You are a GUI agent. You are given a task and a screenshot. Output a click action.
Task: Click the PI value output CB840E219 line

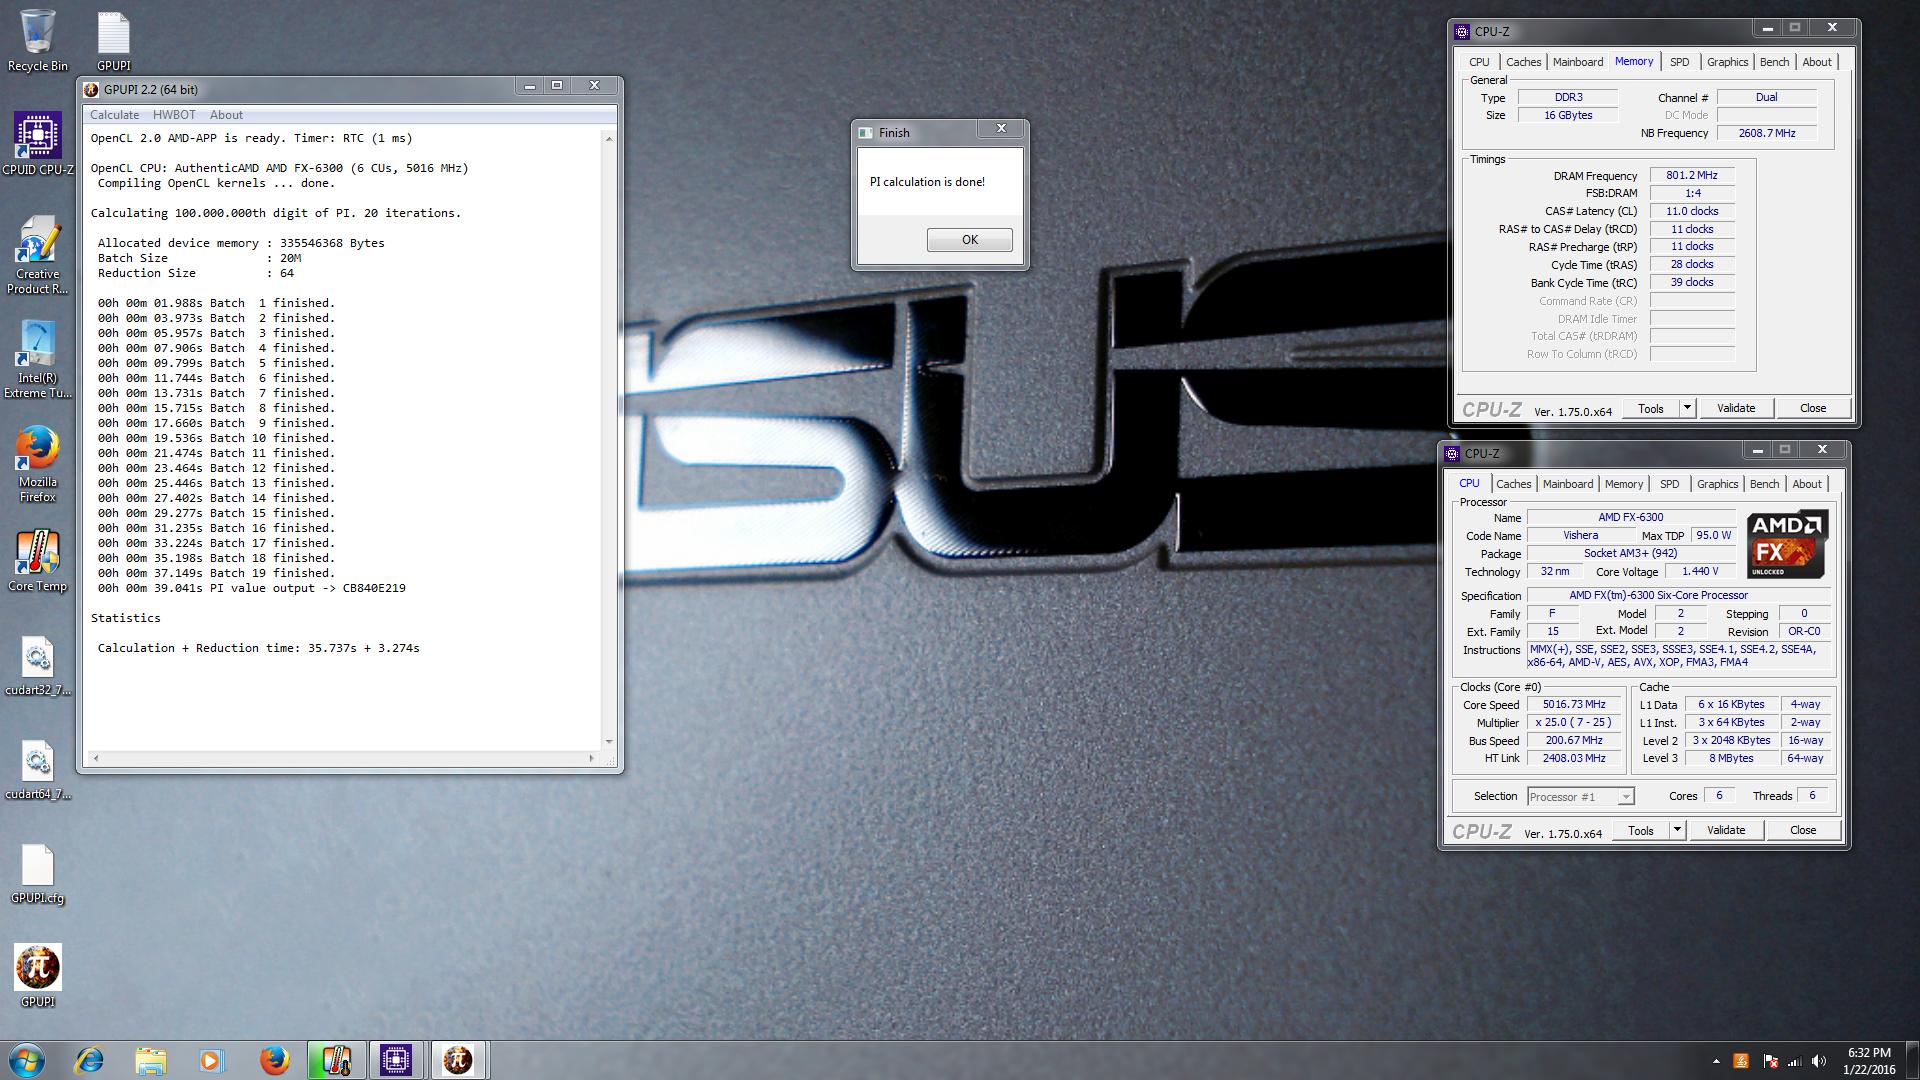coord(252,588)
